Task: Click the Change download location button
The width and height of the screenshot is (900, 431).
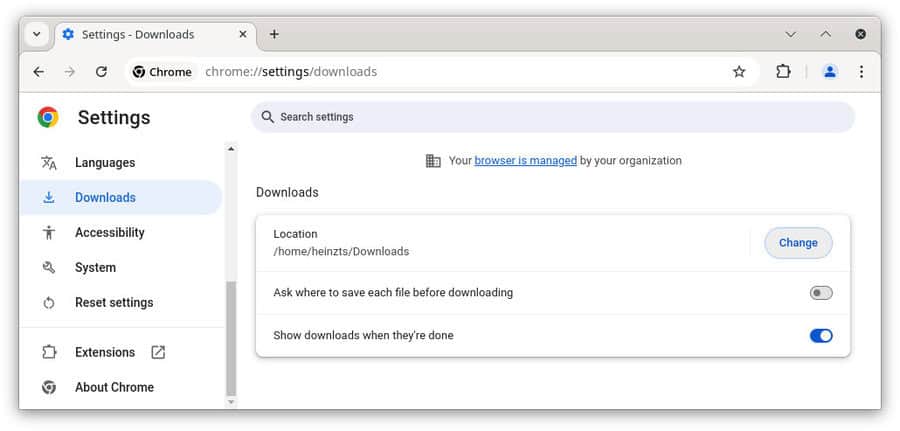Action: coord(798,243)
